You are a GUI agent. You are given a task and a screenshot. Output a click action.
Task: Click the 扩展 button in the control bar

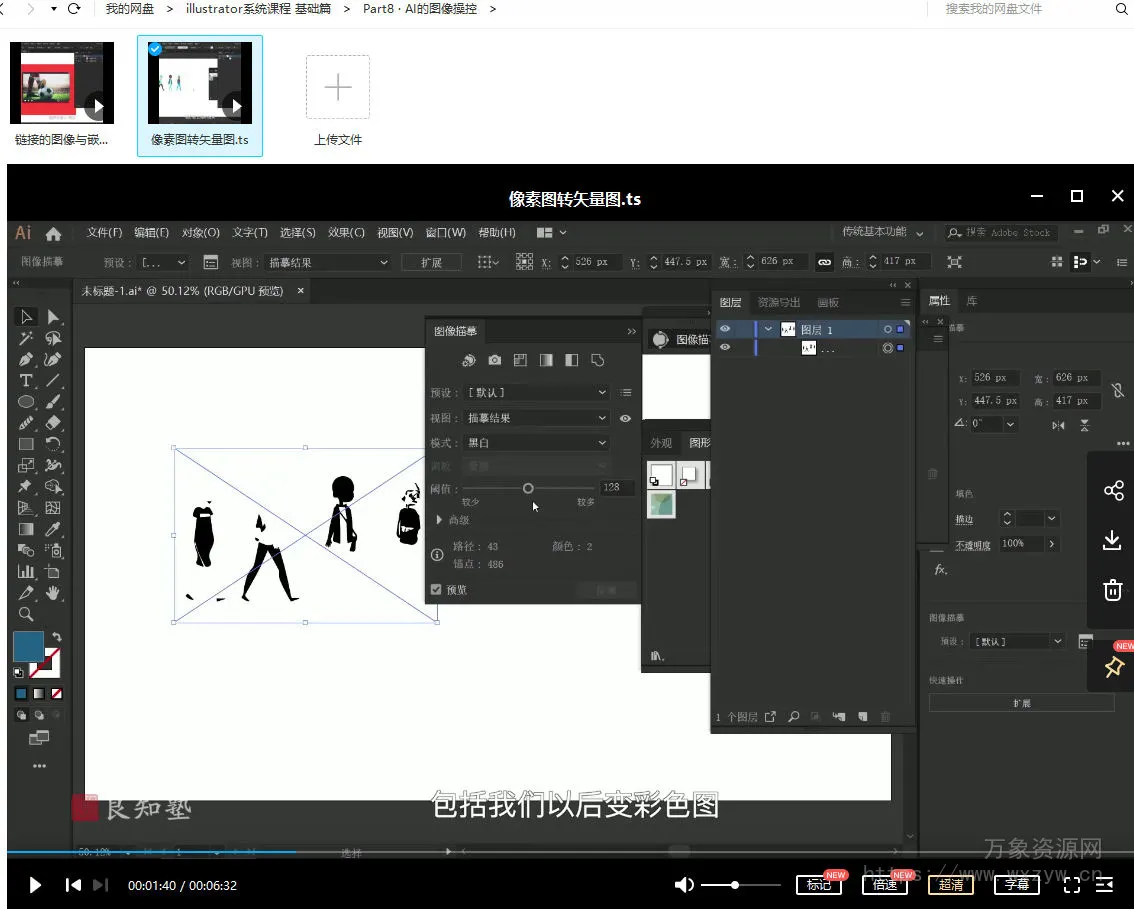tap(431, 262)
